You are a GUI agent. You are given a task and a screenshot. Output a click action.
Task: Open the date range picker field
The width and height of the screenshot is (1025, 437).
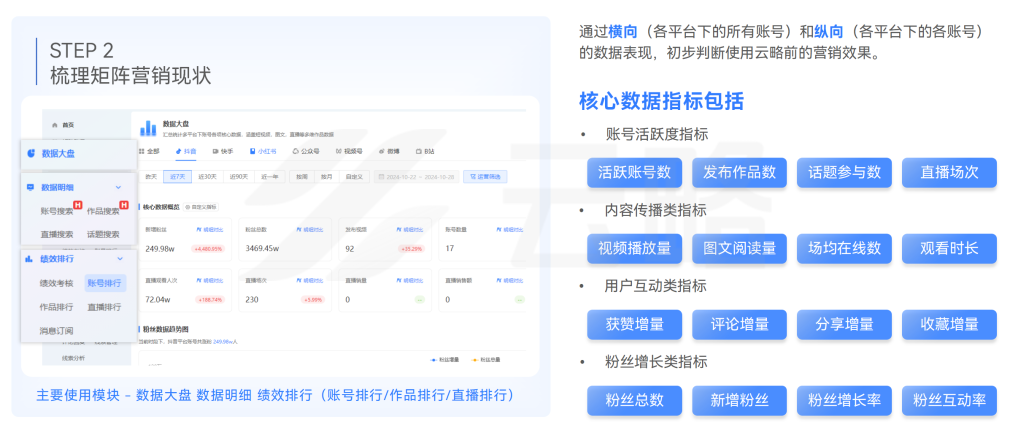[415, 177]
